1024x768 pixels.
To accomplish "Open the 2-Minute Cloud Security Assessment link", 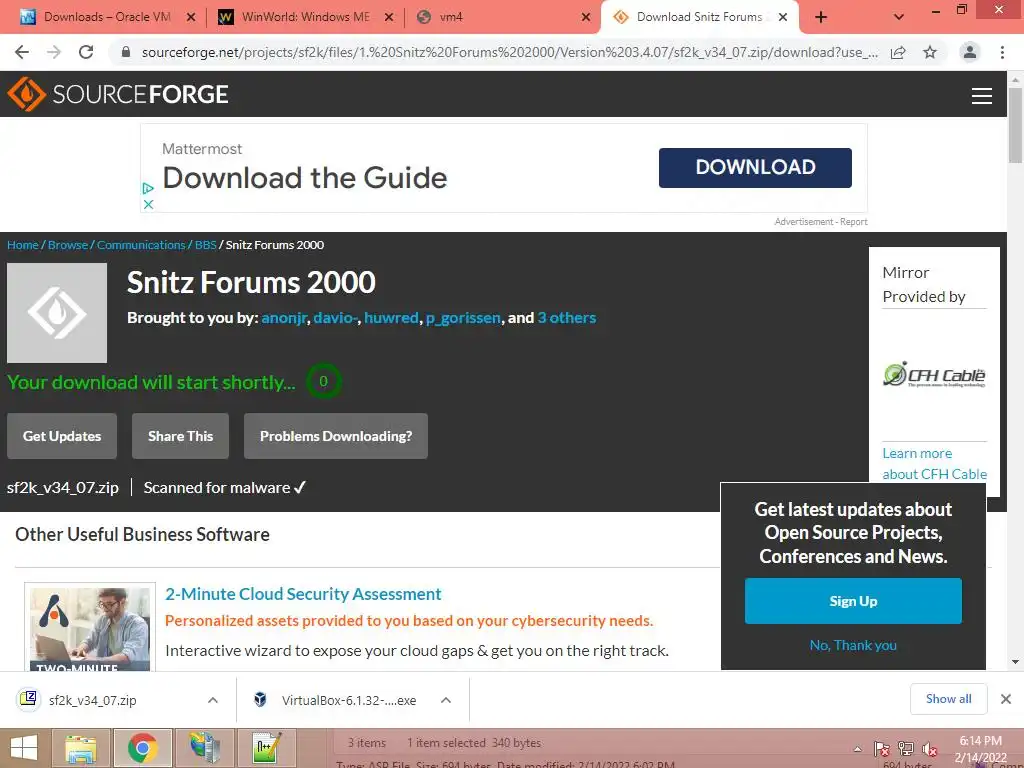I will [x=303, y=594].
